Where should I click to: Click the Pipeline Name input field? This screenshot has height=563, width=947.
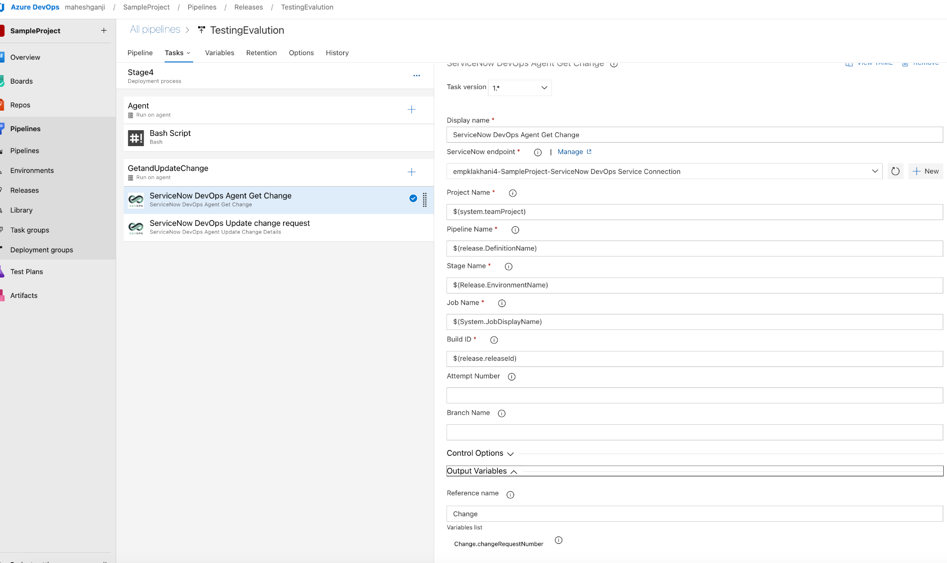(695, 248)
